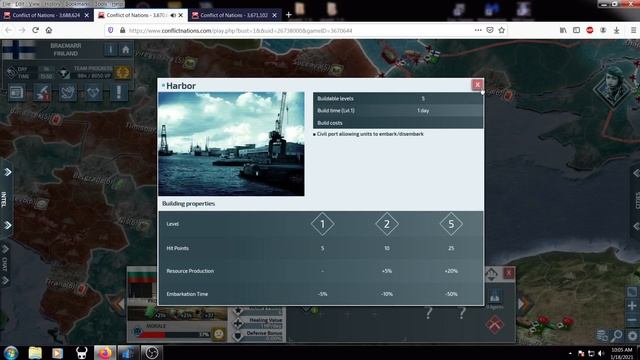Screen dimensions: 640x360
Task: Select the level 2 diamond
Action: point(387,224)
